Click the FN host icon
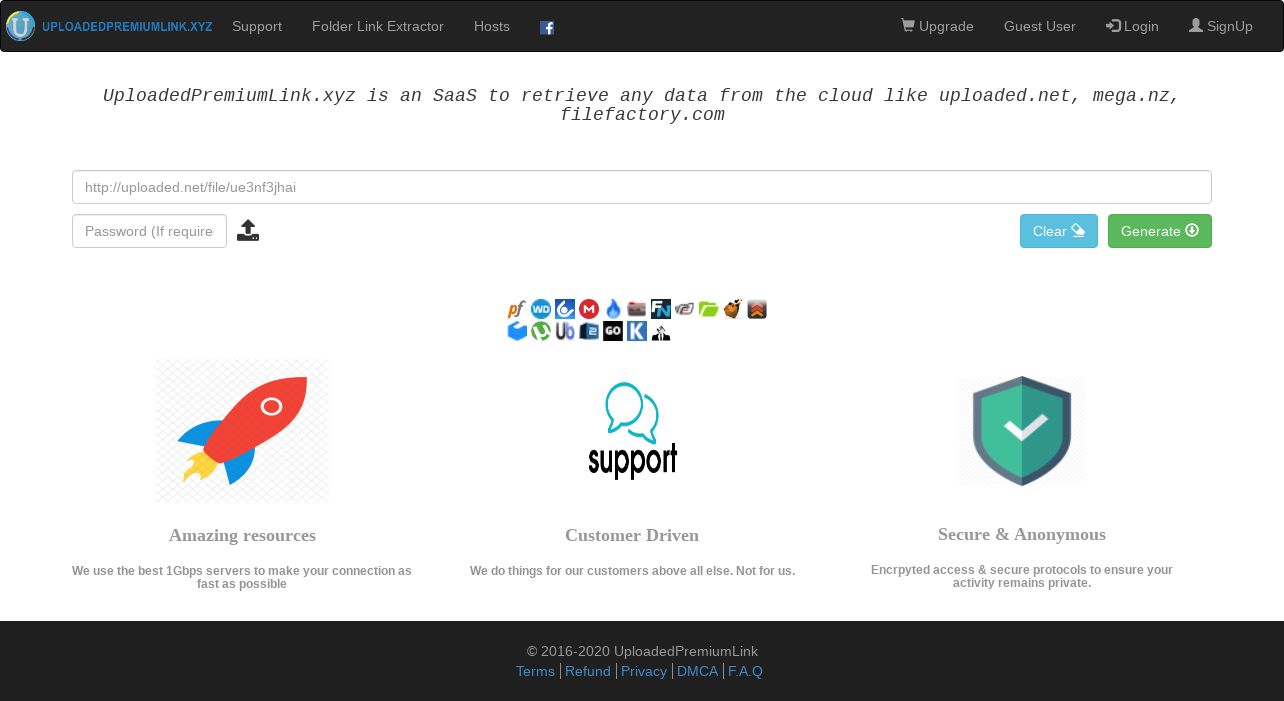The height and width of the screenshot is (701, 1284). pos(661,309)
